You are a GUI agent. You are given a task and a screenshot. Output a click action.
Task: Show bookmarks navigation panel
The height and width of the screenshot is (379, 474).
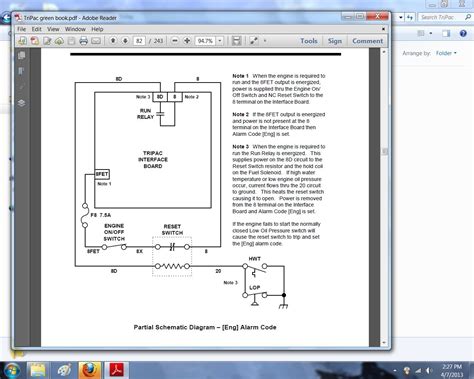(x=22, y=71)
